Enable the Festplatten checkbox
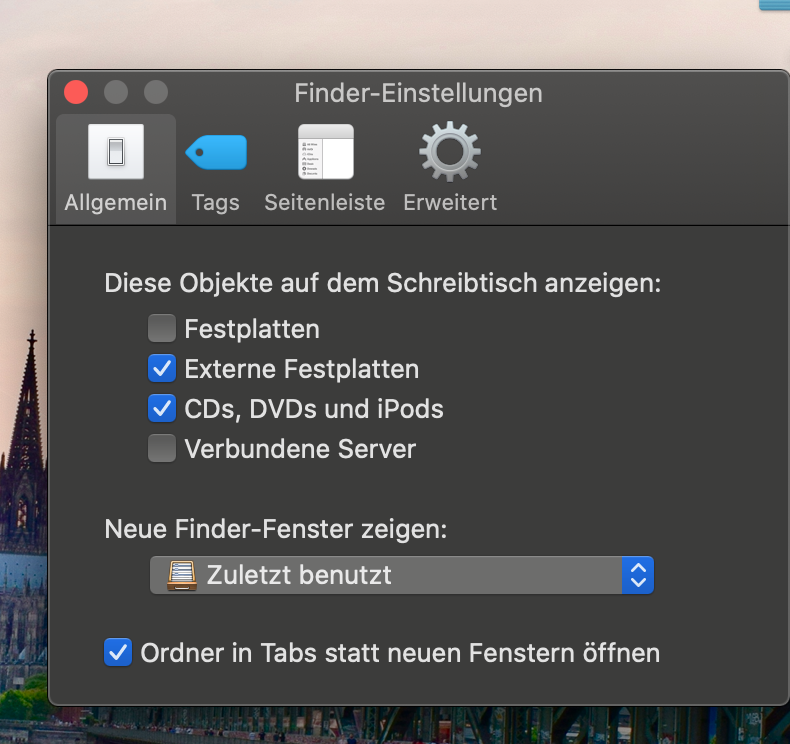 pyautogui.click(x=161, y=328)
